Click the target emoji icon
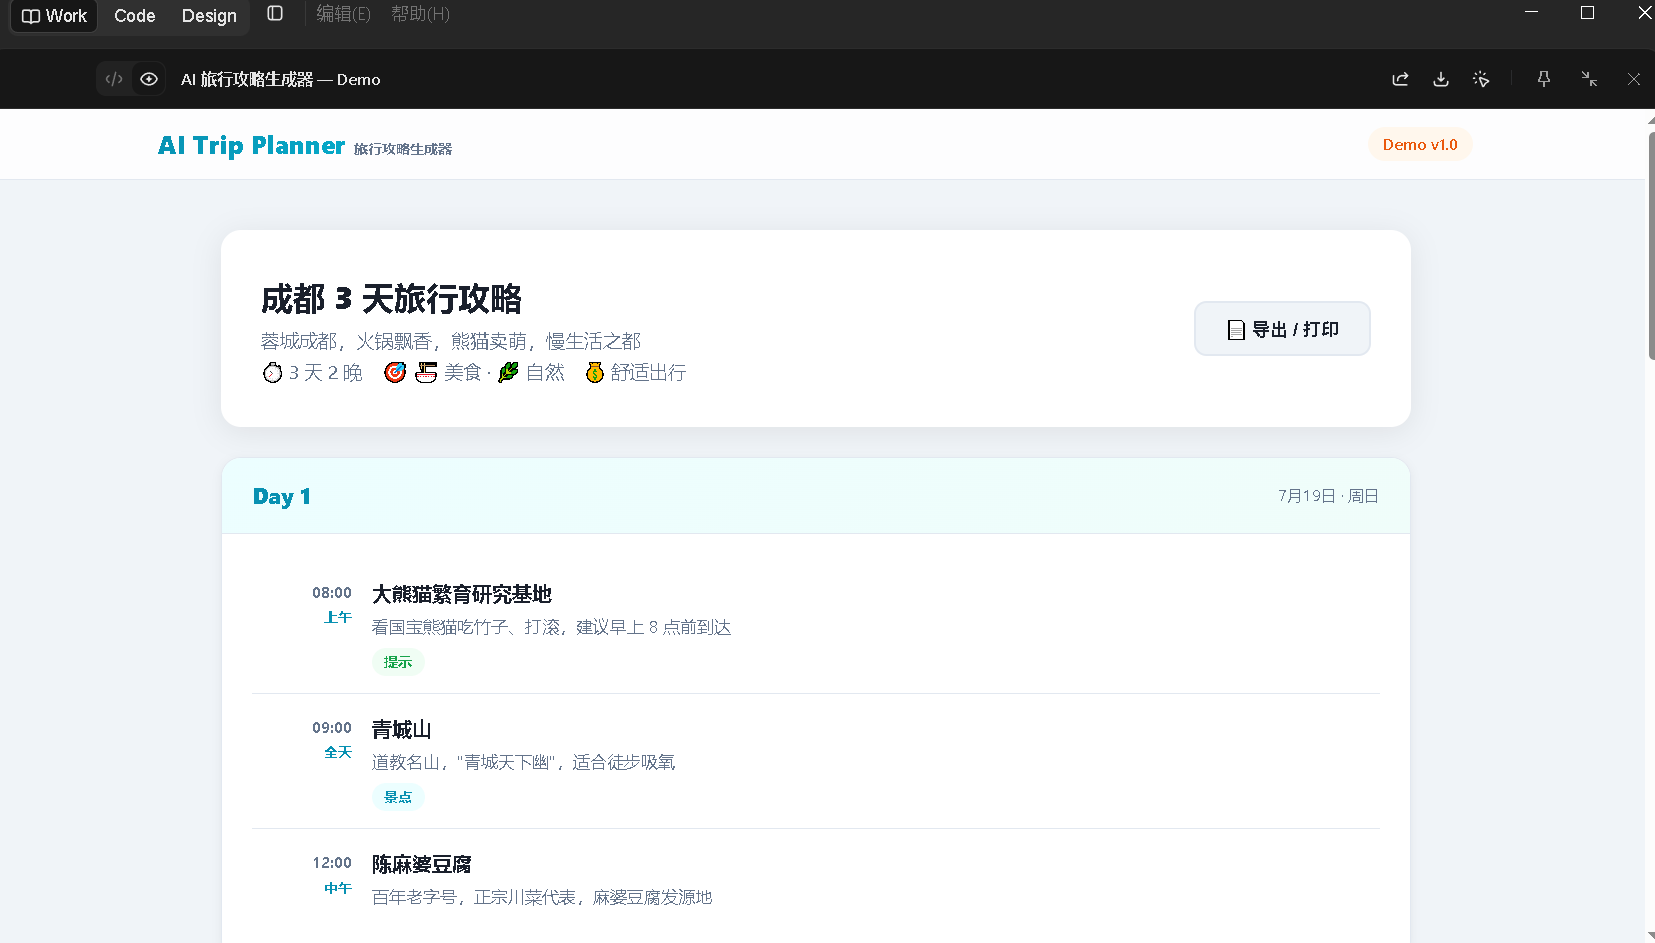This screenshot has width=1655, height=943. click(395, 373)
